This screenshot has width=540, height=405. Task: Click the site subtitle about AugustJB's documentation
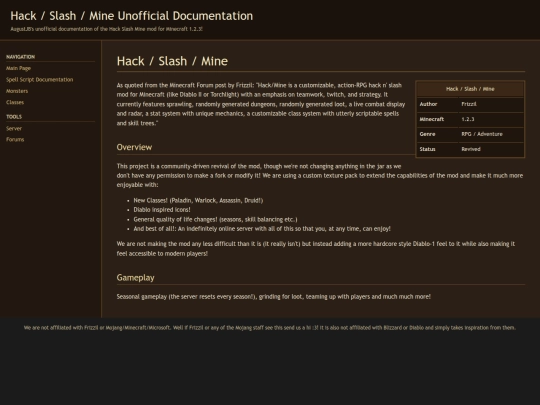[x=106, y=29]
